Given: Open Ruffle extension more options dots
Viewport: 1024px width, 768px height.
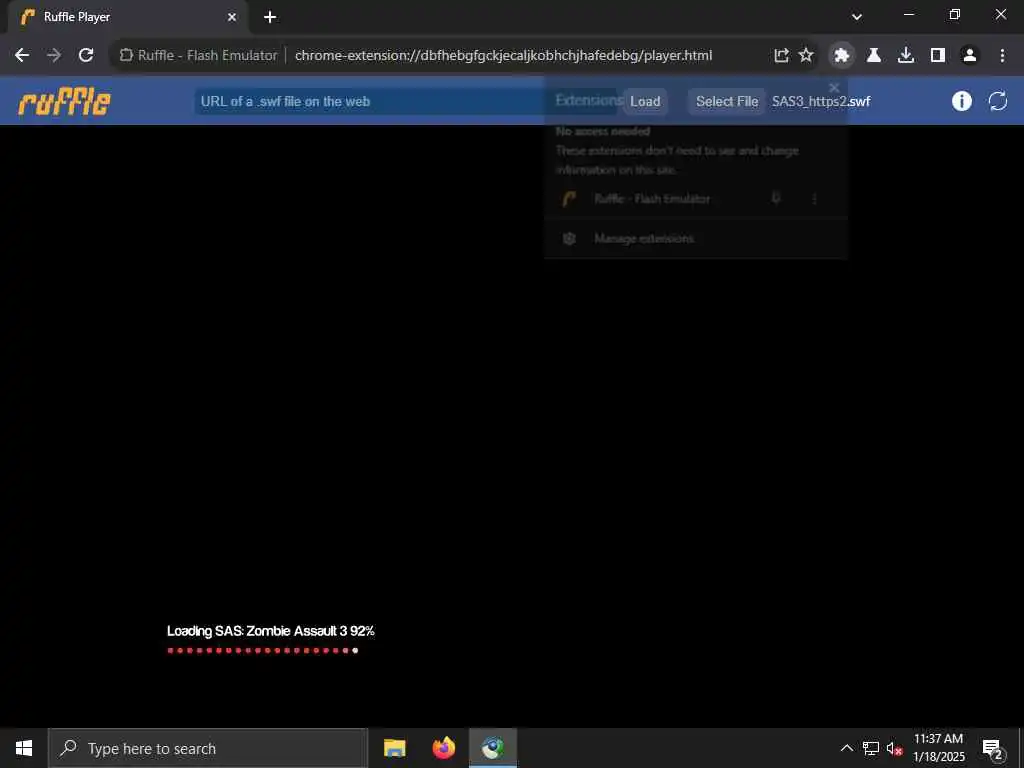Looking at the screenshot, I should tap(814, 199).
